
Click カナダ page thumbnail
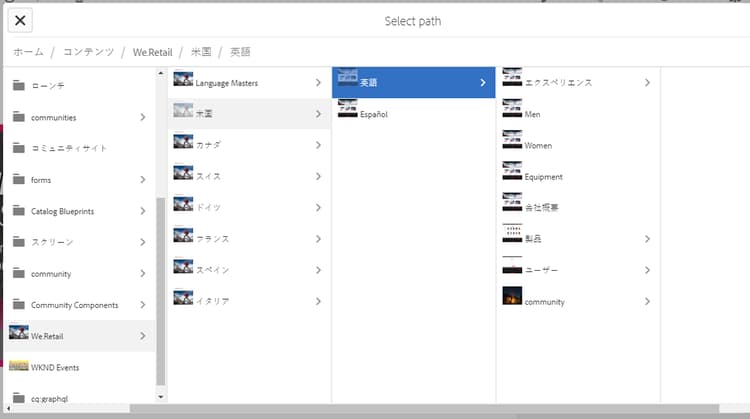point(183,141)
